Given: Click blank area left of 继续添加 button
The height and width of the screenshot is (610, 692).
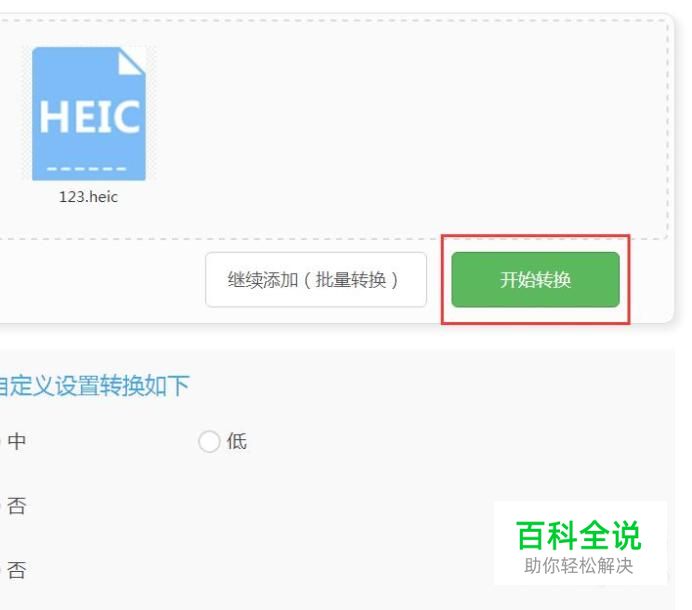Looking at the screenshot, I should tap(102, 279).
